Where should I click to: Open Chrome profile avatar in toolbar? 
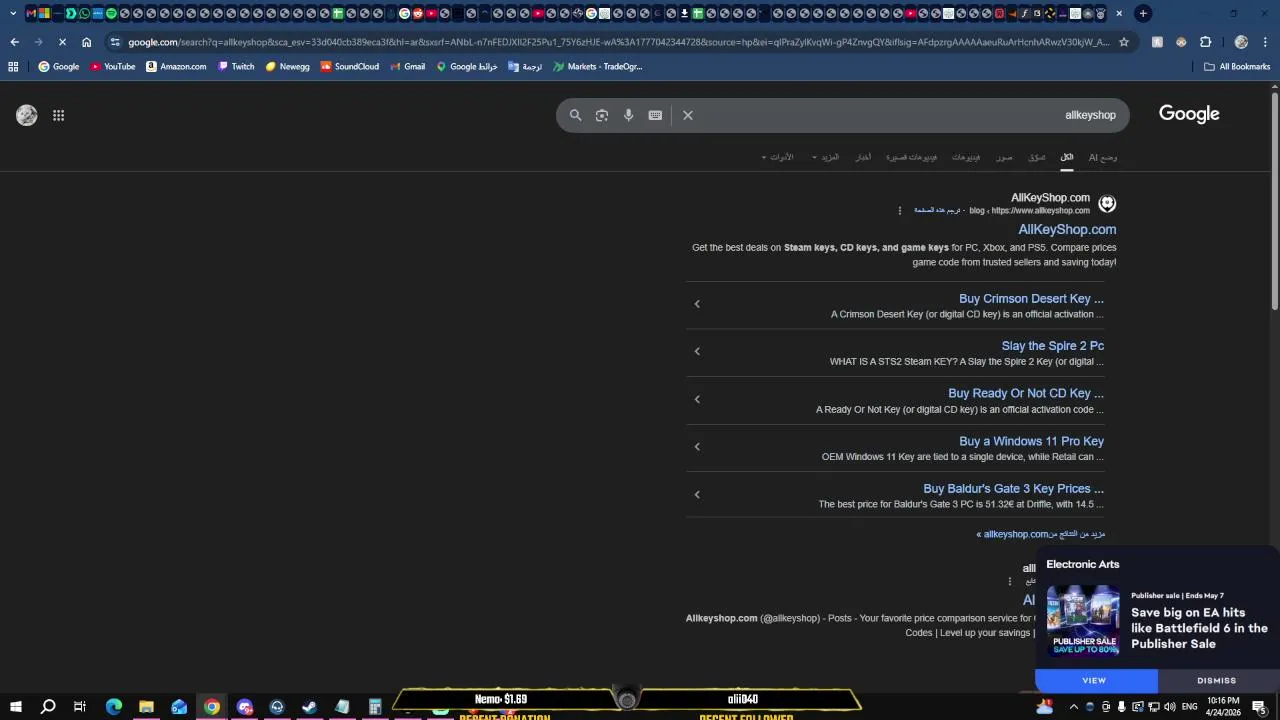1241,42
